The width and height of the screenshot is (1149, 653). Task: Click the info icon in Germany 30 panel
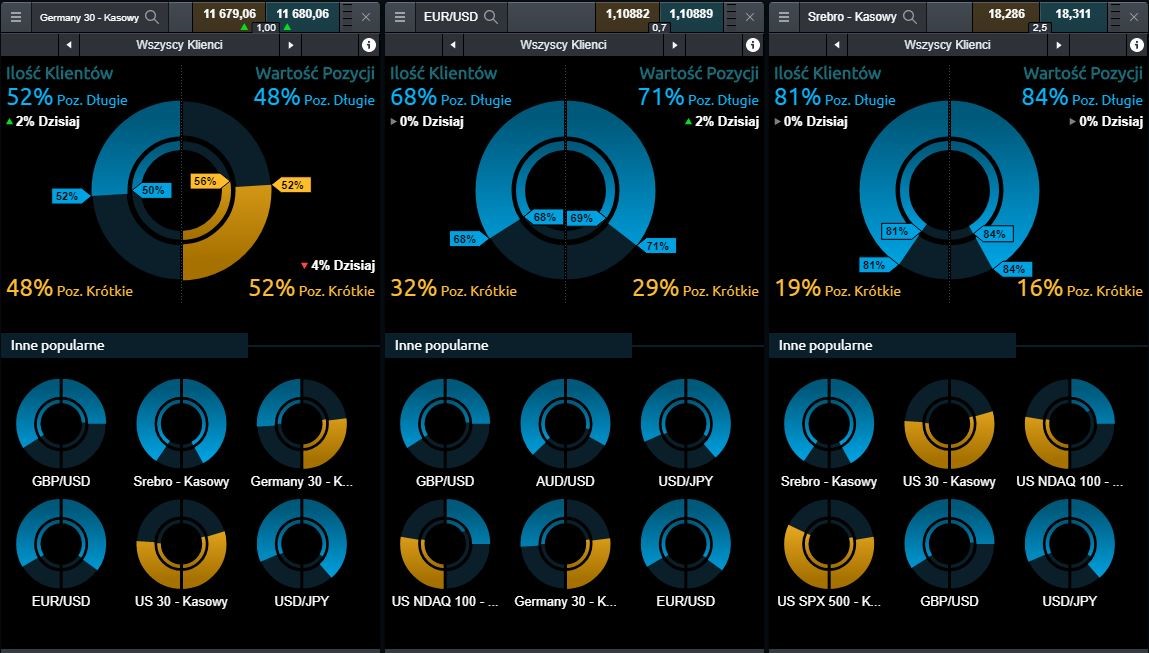(x=368, y=45)
